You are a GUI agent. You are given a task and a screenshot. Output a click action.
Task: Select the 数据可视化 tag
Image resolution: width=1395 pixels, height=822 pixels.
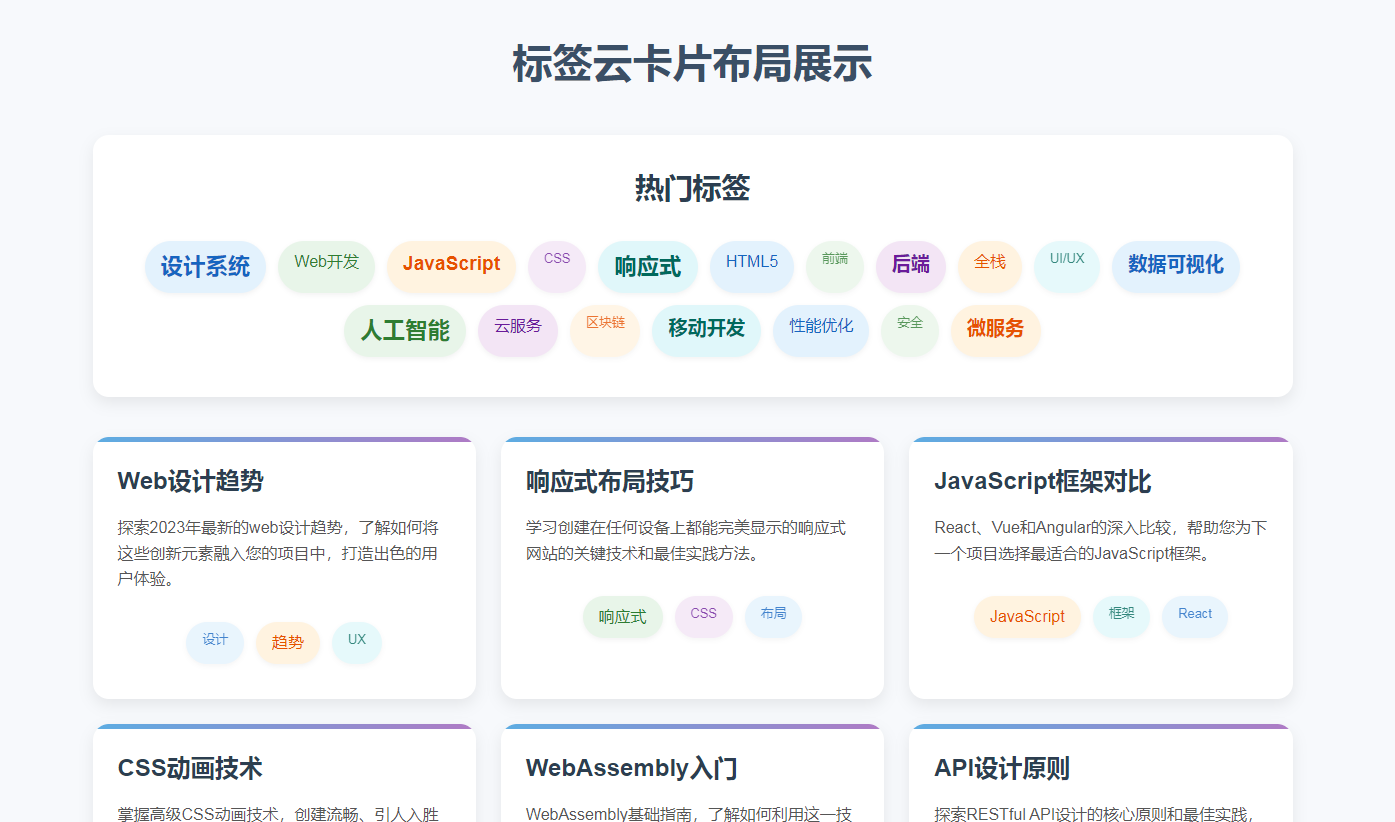tap(1175, 266)
